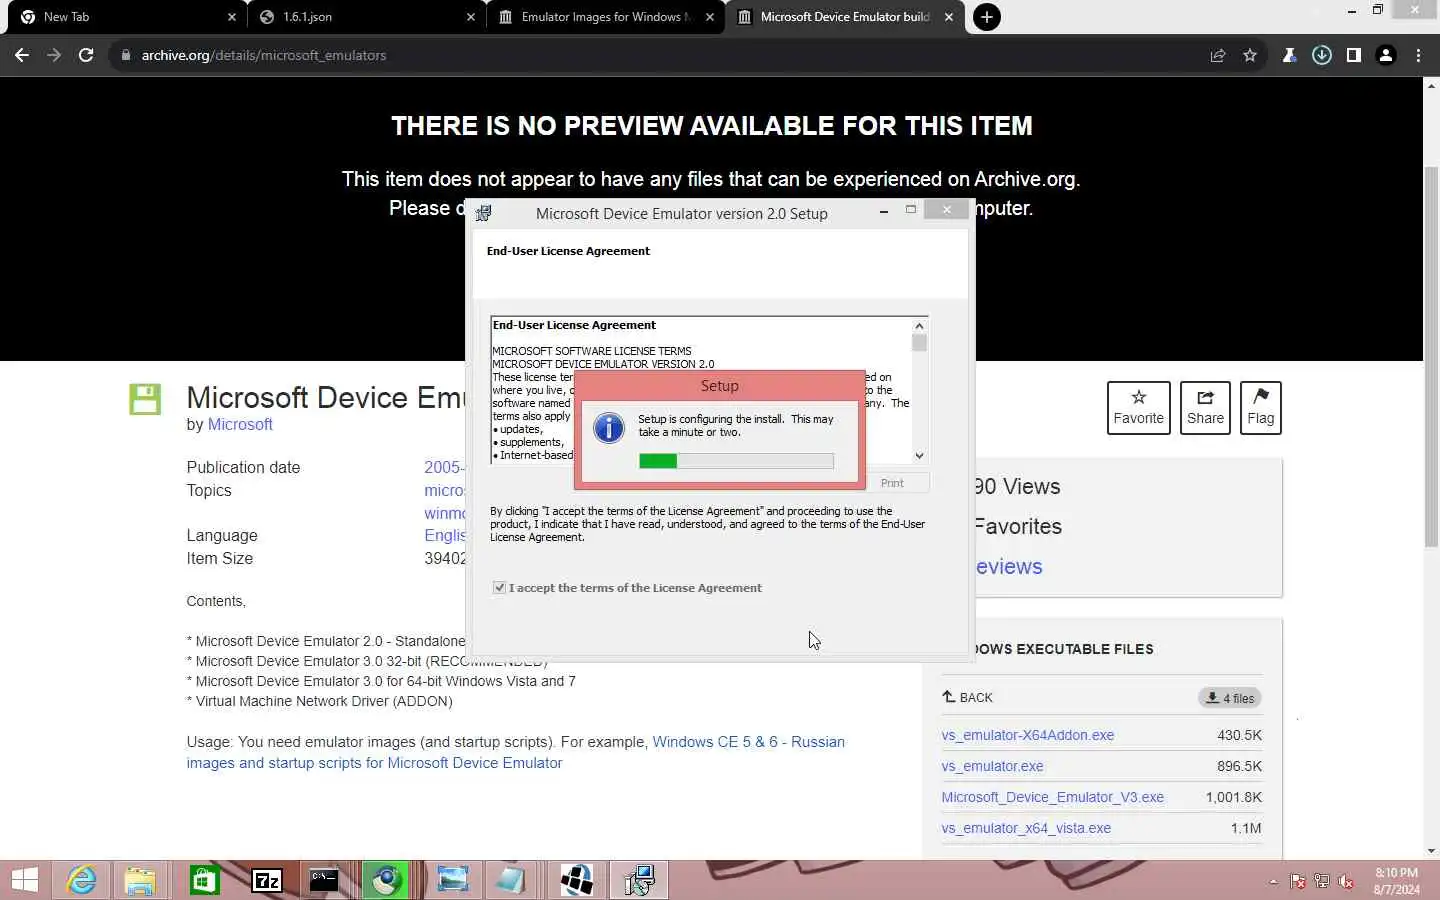Switch to Emulator Images for Windows tab
The height and width of the screenshot is (900, 1440).
(x=606, y=17)
